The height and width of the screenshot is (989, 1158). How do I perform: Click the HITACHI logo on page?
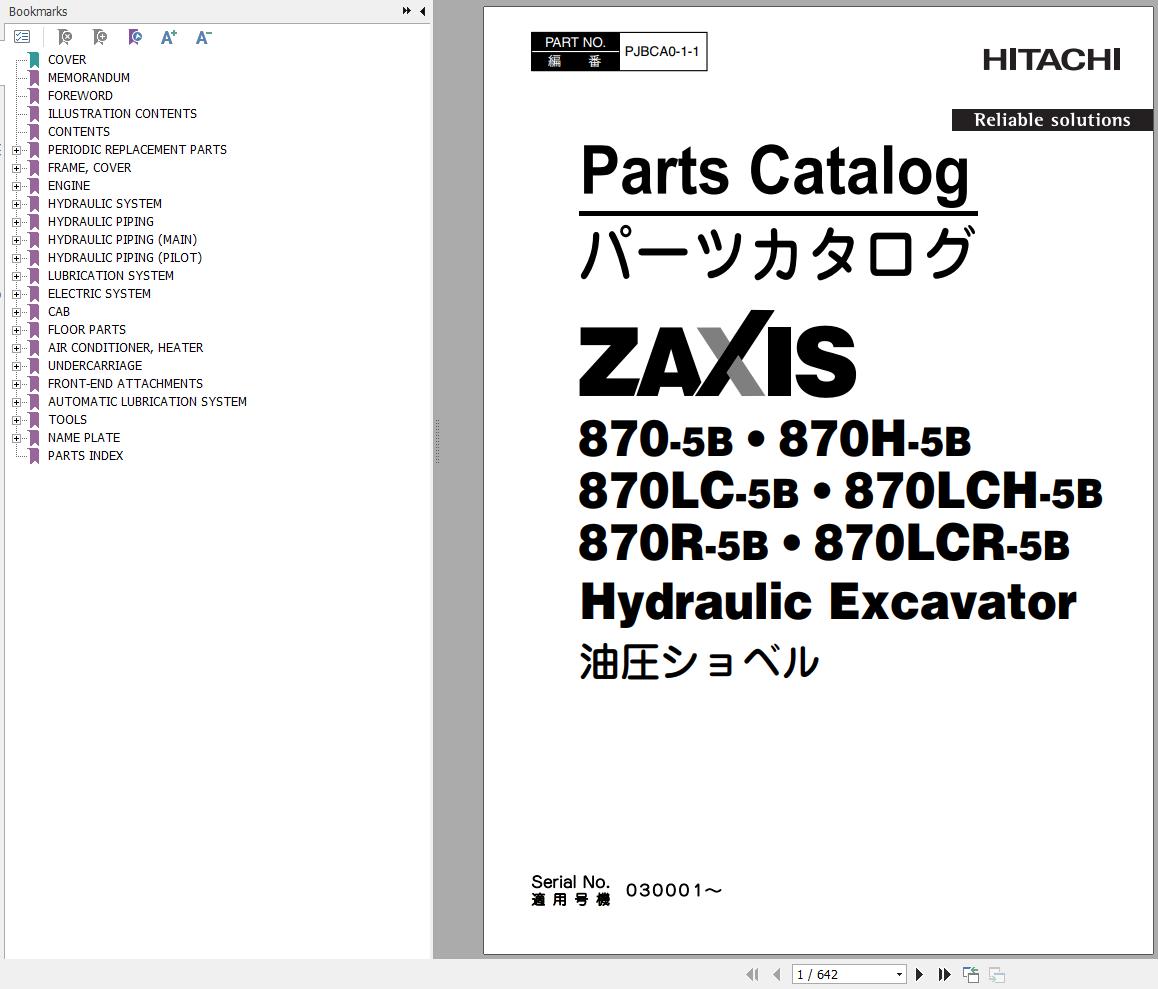pyautogui.click(x=1052, y=60)
